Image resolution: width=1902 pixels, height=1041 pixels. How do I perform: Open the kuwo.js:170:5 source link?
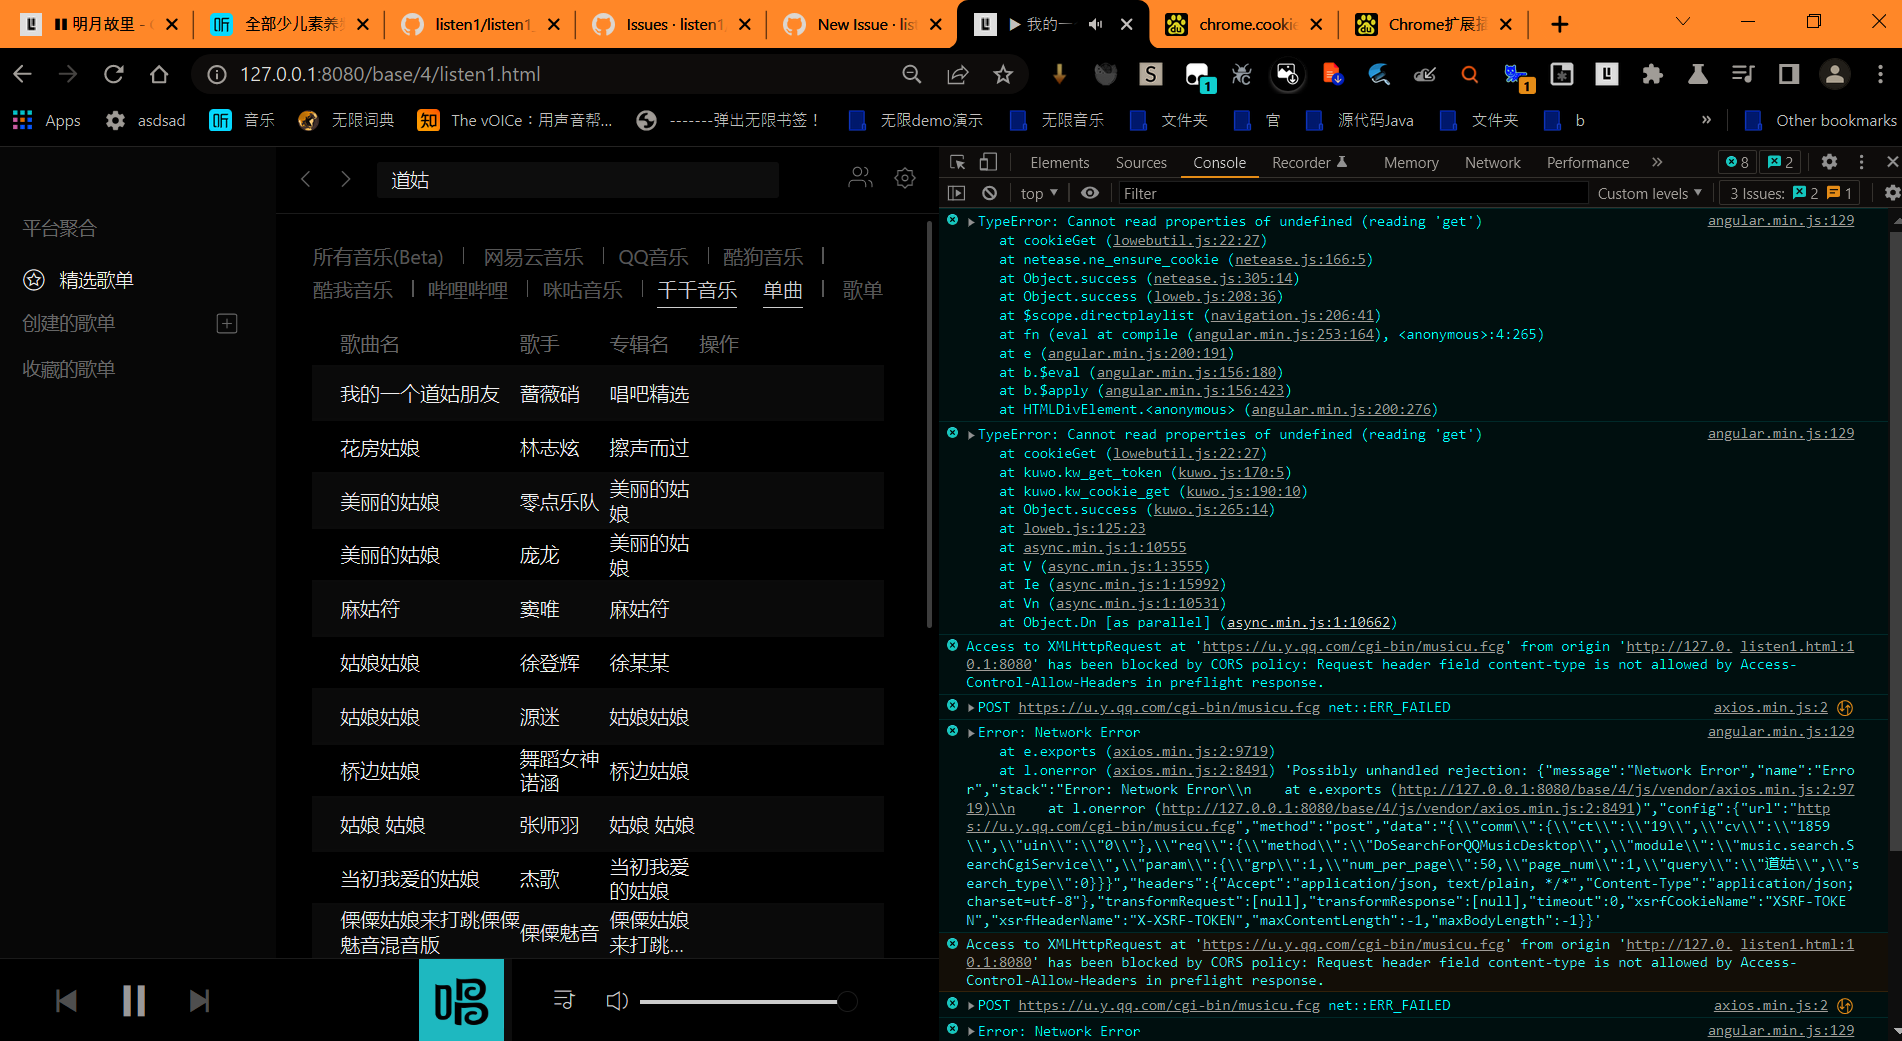pos(1231,473)
